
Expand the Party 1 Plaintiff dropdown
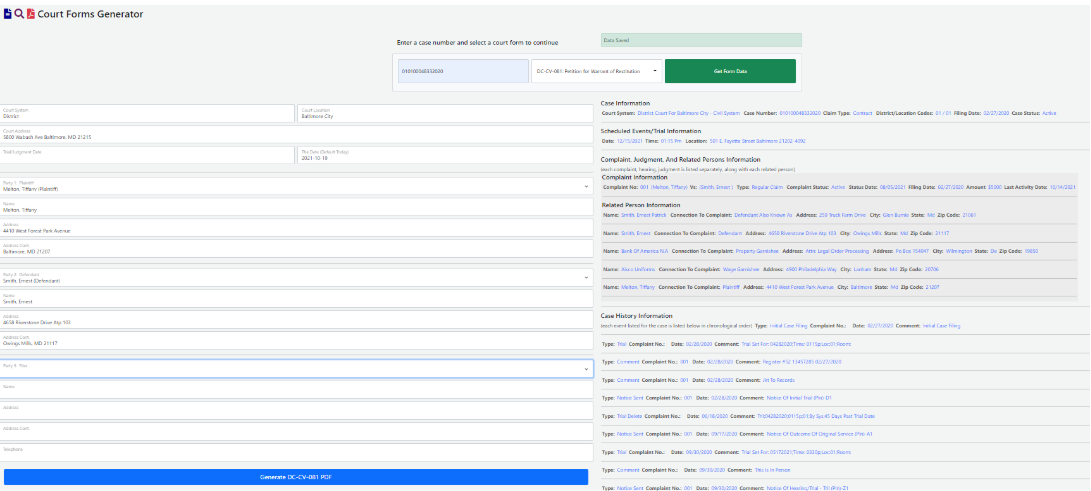[x=295, y=186]
